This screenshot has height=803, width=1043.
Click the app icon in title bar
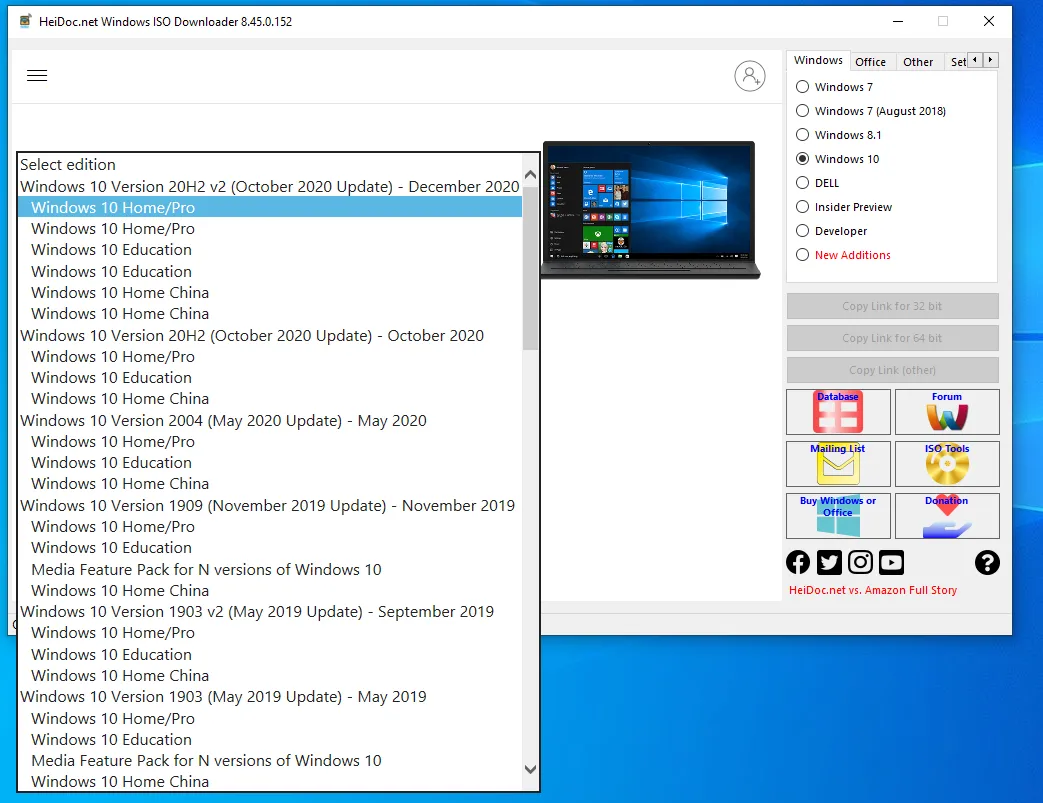pos(25,21)
